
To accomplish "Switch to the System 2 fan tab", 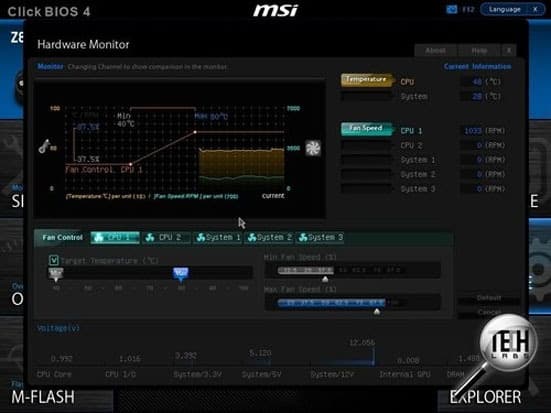I will click(x=269, y=238).
